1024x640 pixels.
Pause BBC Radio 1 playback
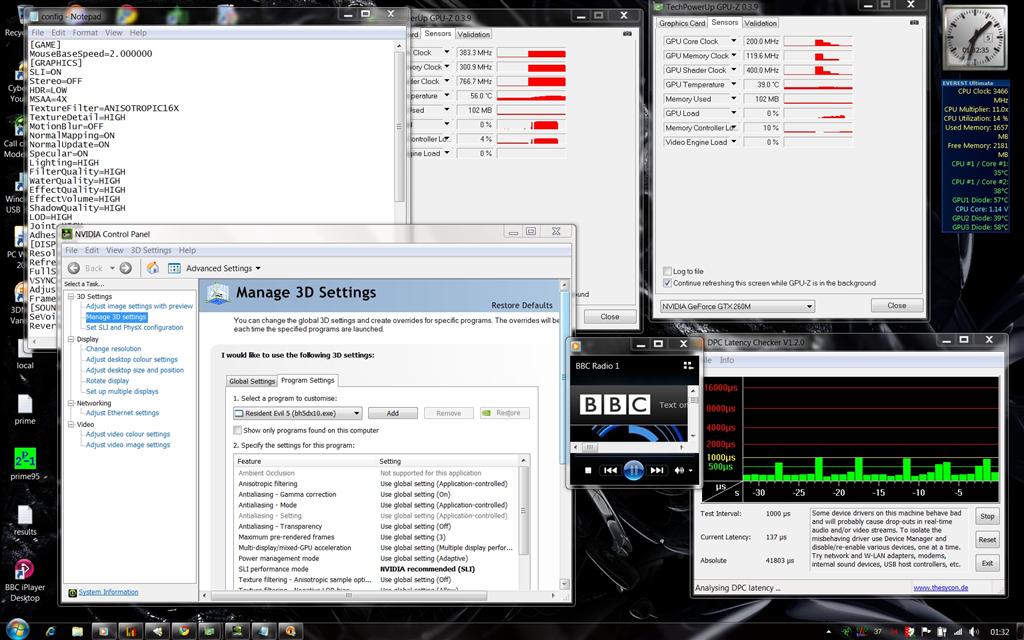click(x=633, y=470)
